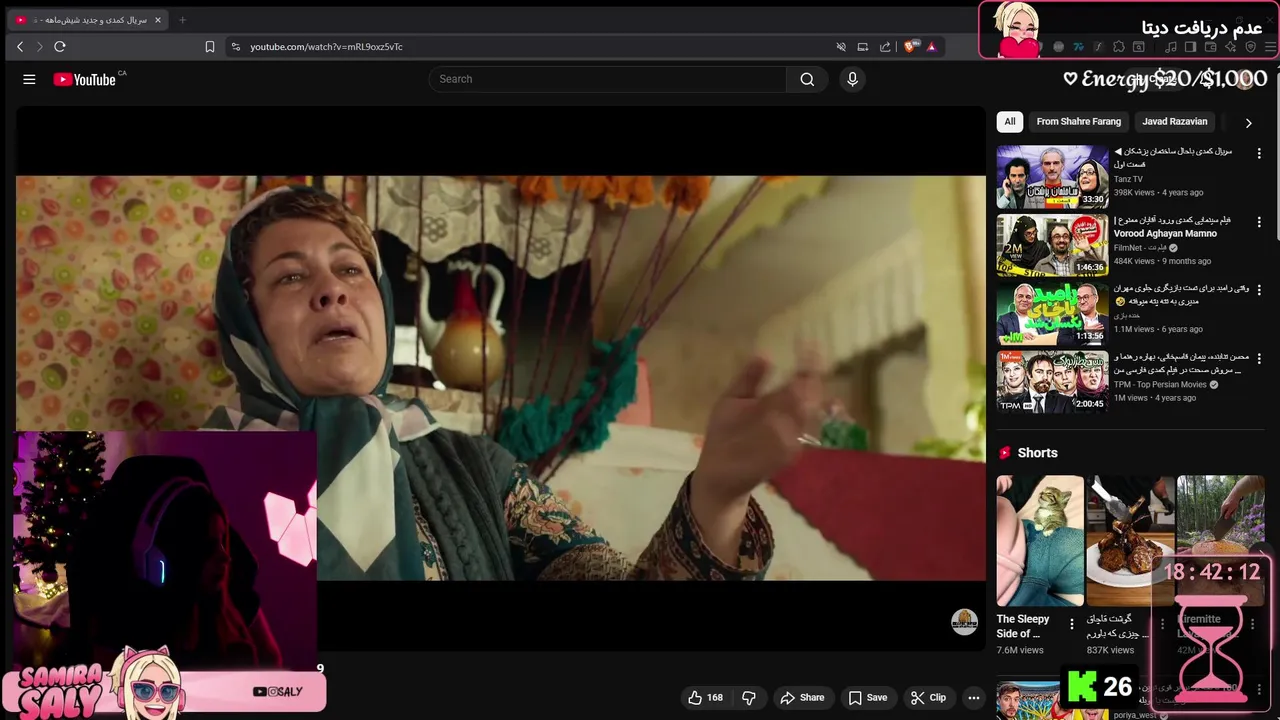This screenshot has width=1280, height=720.
Task: Click the Shorts section heading
Action: [1037, 453]
